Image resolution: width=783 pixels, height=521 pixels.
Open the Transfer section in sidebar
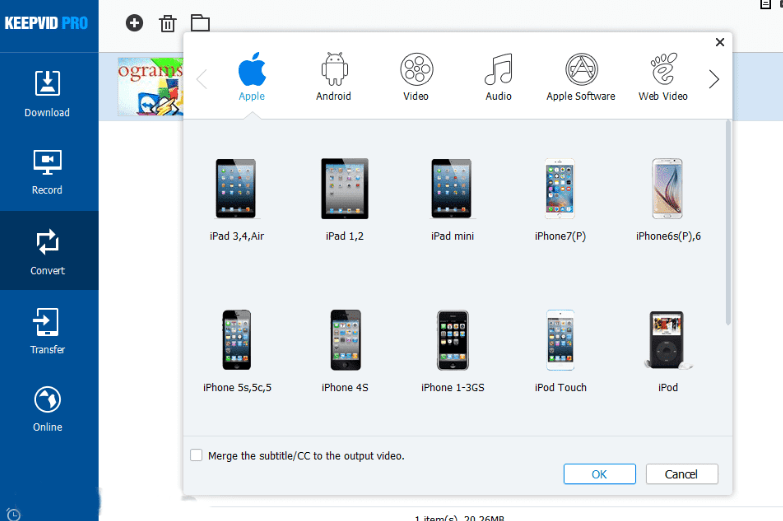[47, 330]
